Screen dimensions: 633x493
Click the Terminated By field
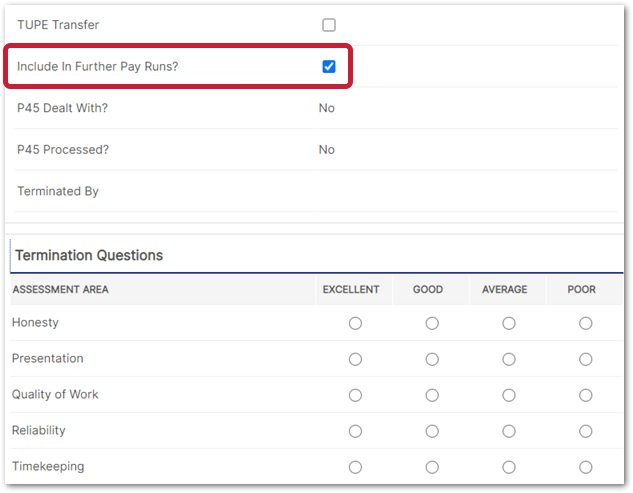coord(400,191)
